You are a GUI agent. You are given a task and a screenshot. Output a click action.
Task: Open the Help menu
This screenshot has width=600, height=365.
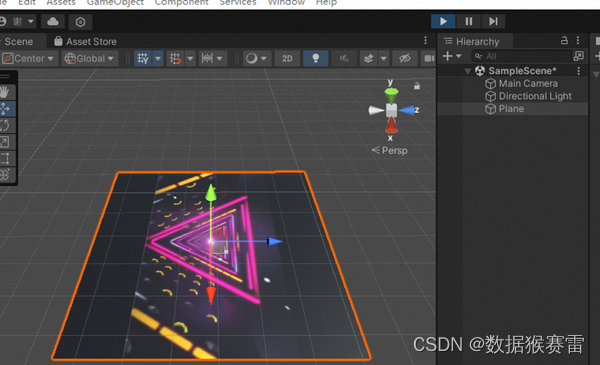pos(326,3)
